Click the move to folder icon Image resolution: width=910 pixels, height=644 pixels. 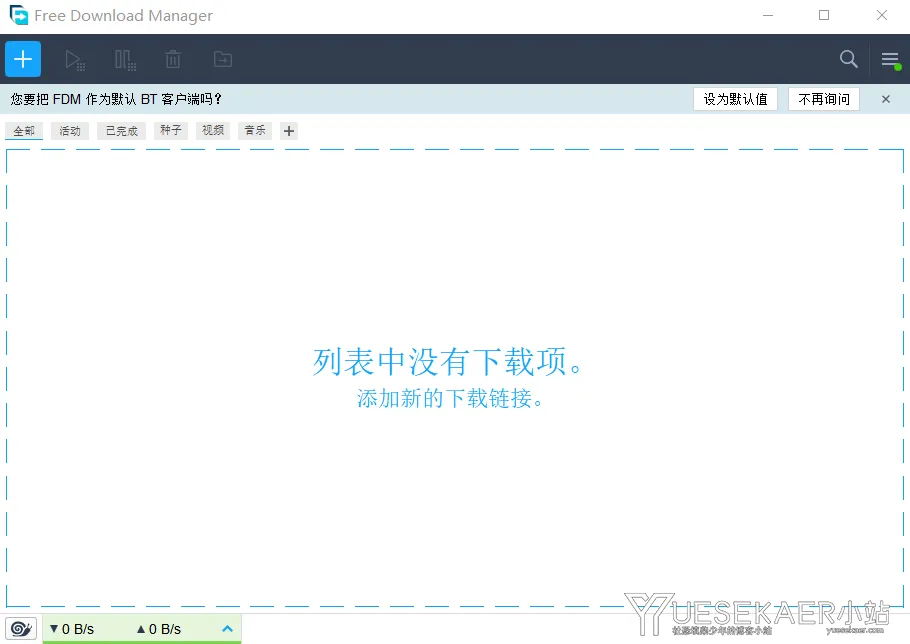tap(223, 59)
